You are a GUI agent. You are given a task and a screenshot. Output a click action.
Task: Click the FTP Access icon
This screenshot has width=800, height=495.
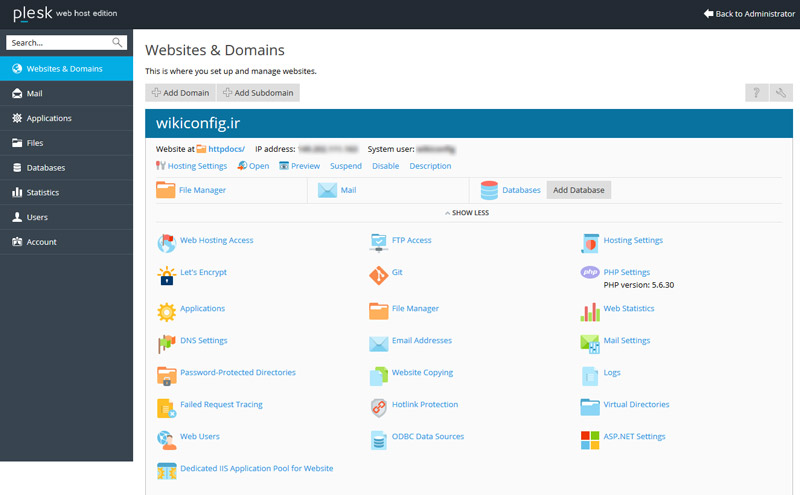point(379,243)
